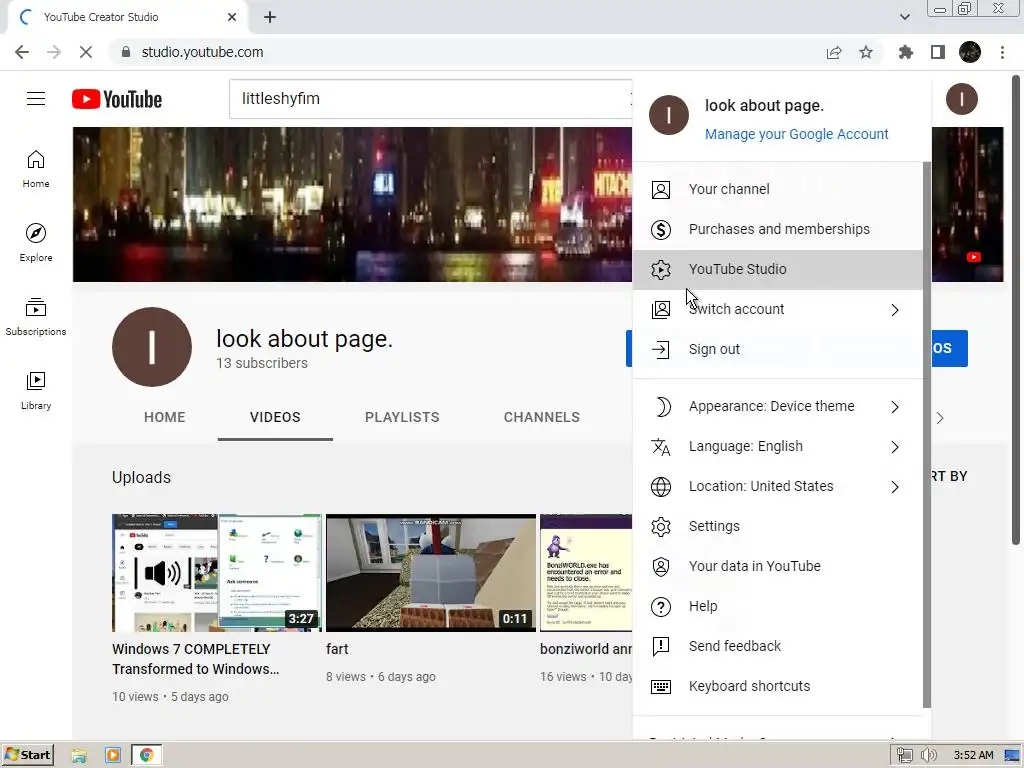1024x768 pixels.
Task: Open the 3:27 Windows 7 video thumbnail
Action: [x=217, y=573]
